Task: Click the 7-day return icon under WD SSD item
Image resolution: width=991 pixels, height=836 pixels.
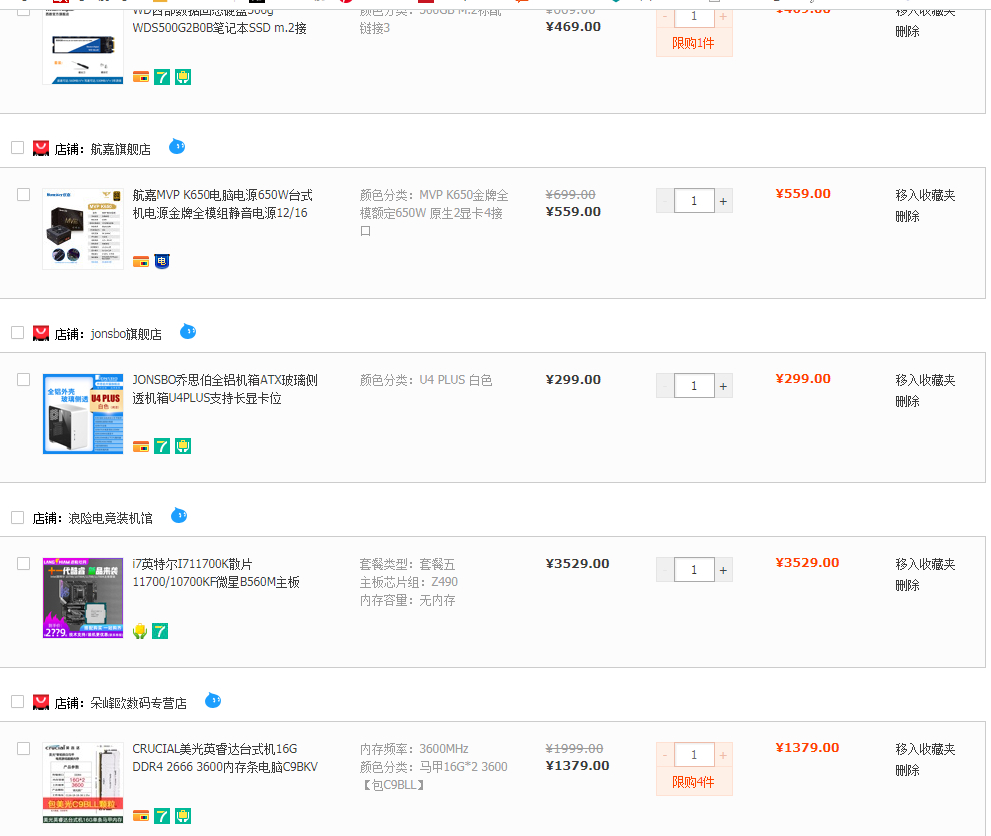Action: coord(162,77)
